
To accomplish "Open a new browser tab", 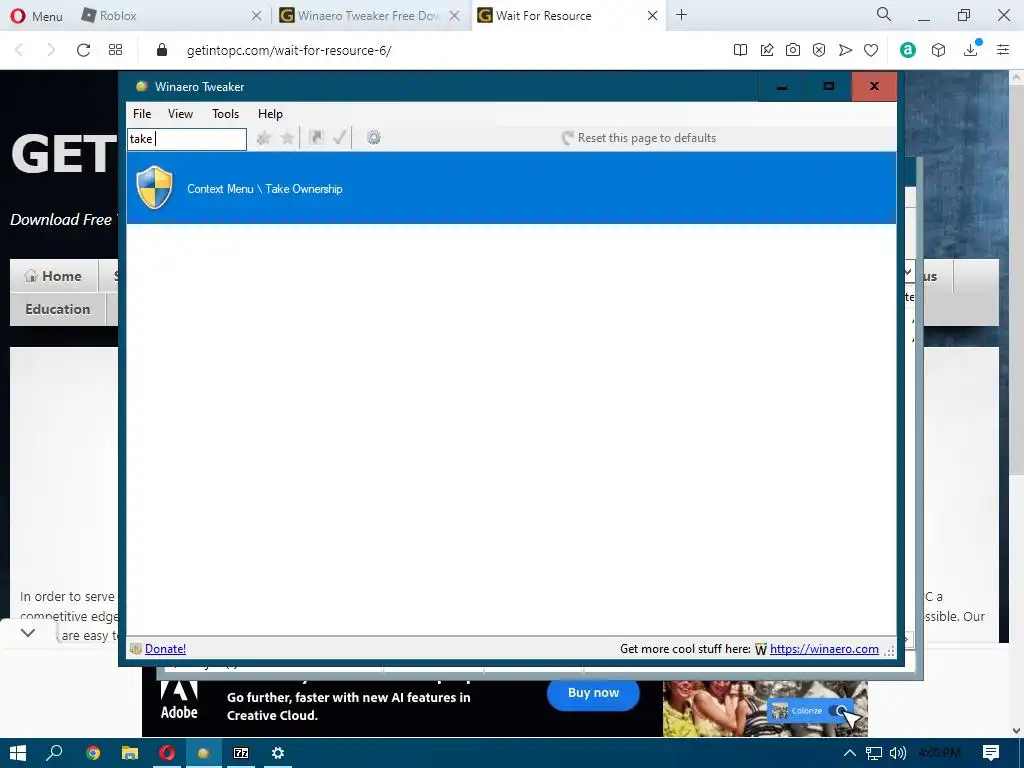I will click(x=681, y=14).
